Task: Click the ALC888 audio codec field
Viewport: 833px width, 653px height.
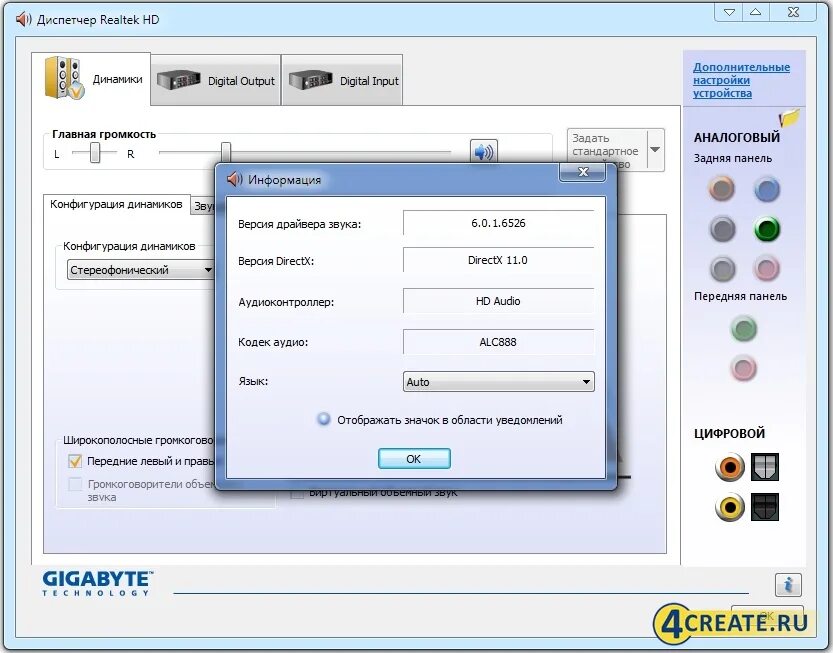Action: pos(498,342)
